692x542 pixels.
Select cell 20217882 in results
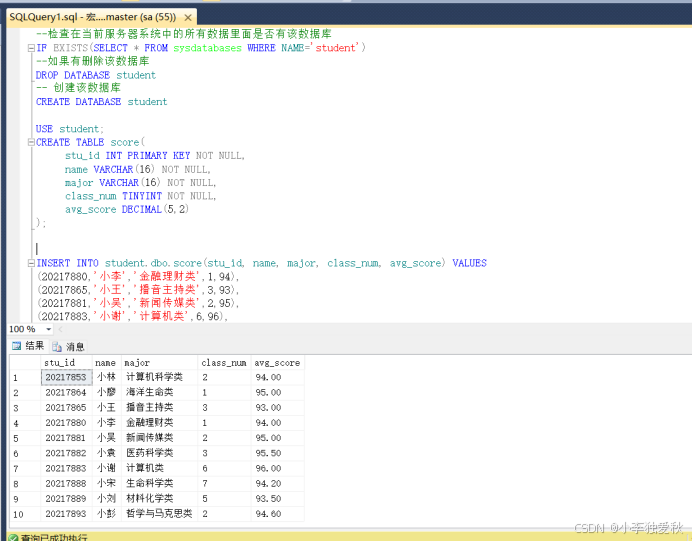coord(66,453)
